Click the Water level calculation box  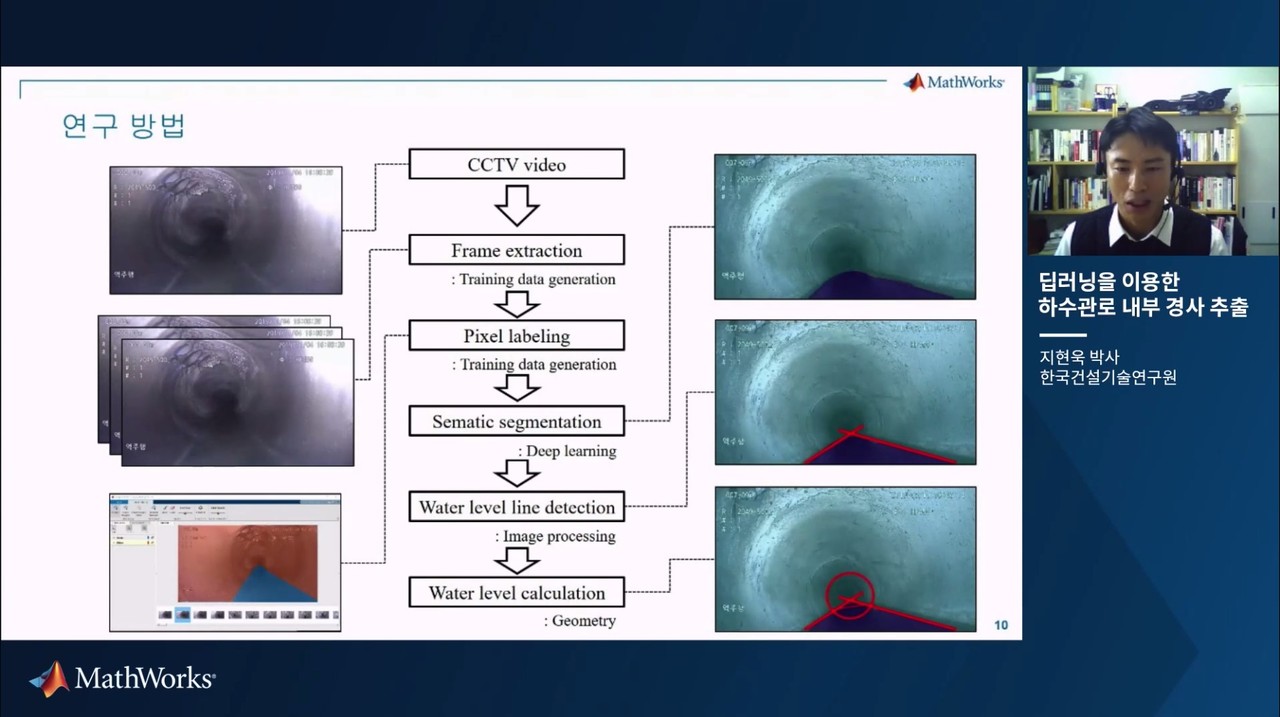[x=517, y=592]
